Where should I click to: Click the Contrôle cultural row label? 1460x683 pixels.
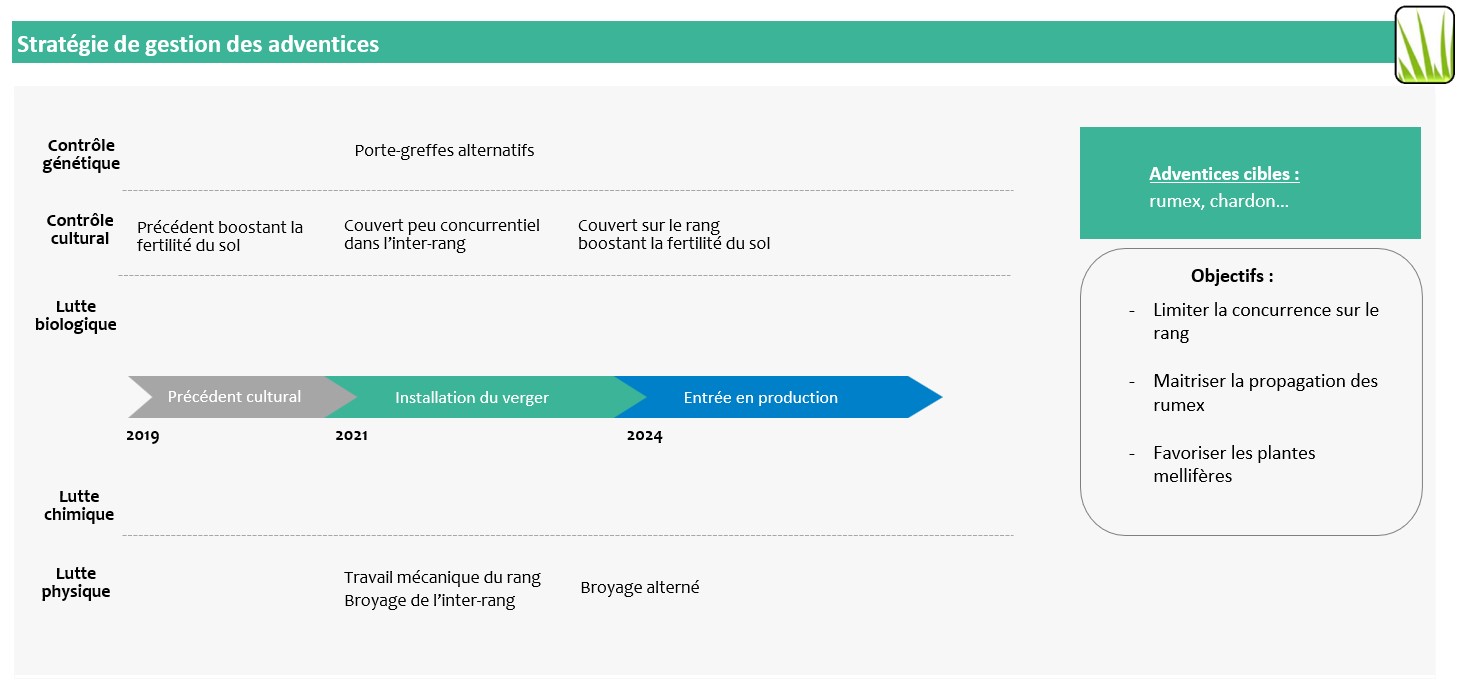click(x=80, y=229)
